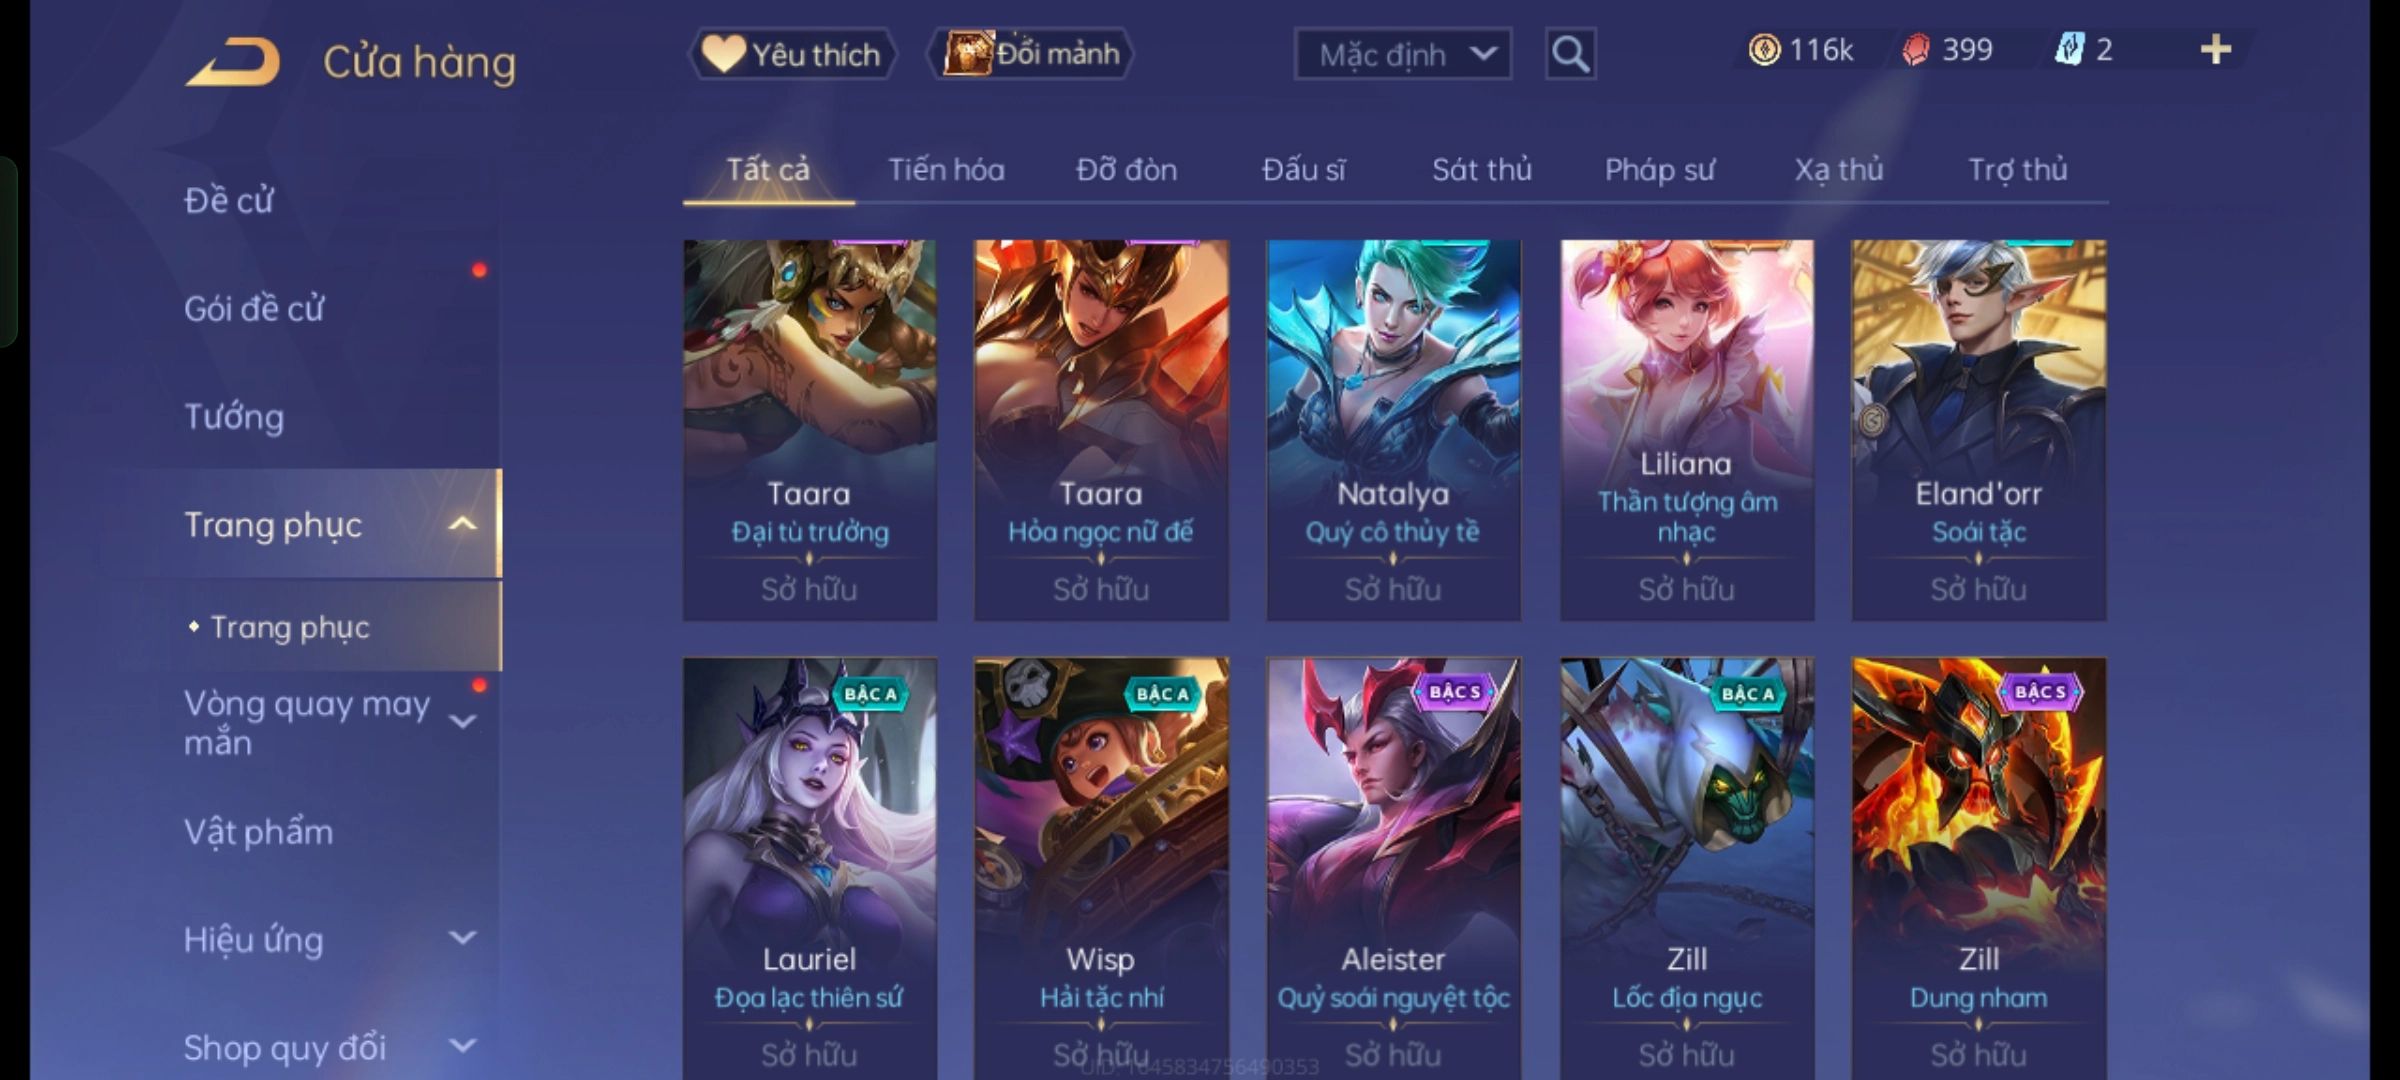Expand Vòng quay may mắn section
The height and width of the screenshot is (1080, 2400).
[462, 721]
